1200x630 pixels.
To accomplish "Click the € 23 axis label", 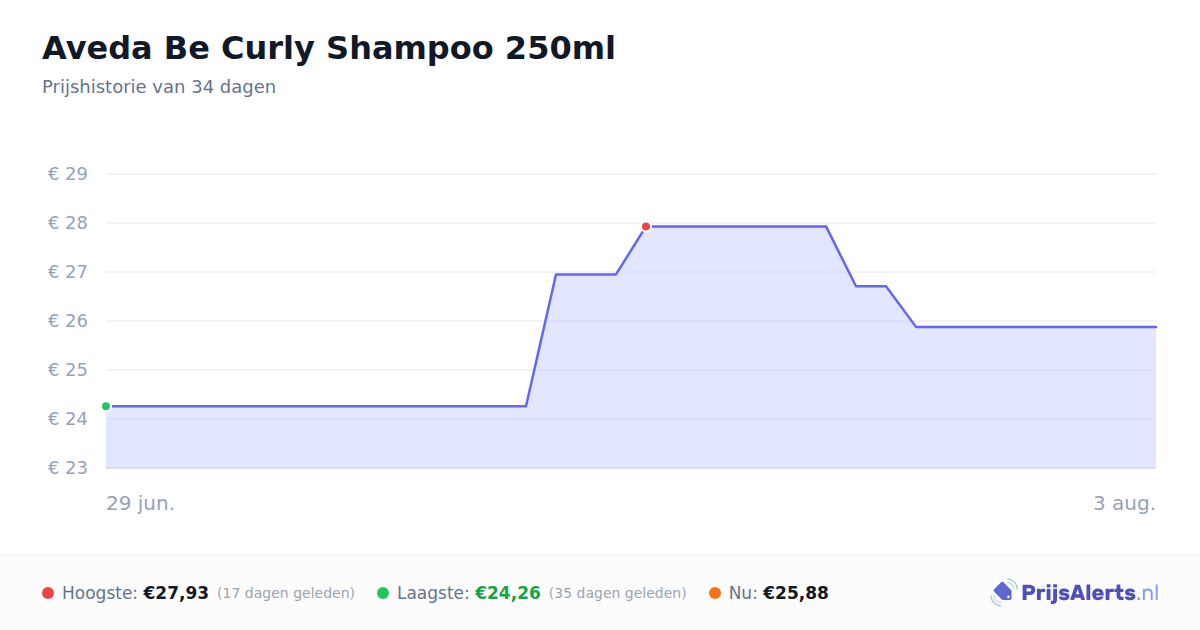I will pos(68,468).
